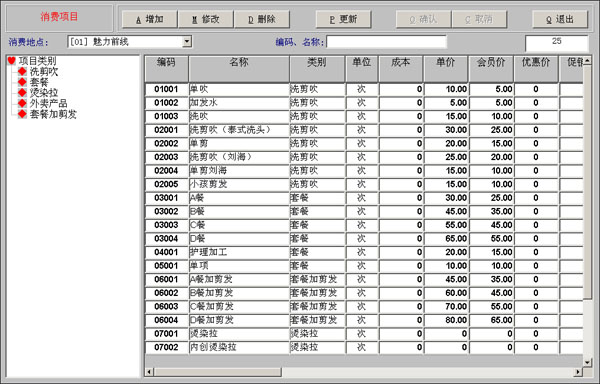This screenshot has width=600, height=384.
Task: Click the name cell 洗剪吹（泰式洗头）
Action: (x=239, y=130)
